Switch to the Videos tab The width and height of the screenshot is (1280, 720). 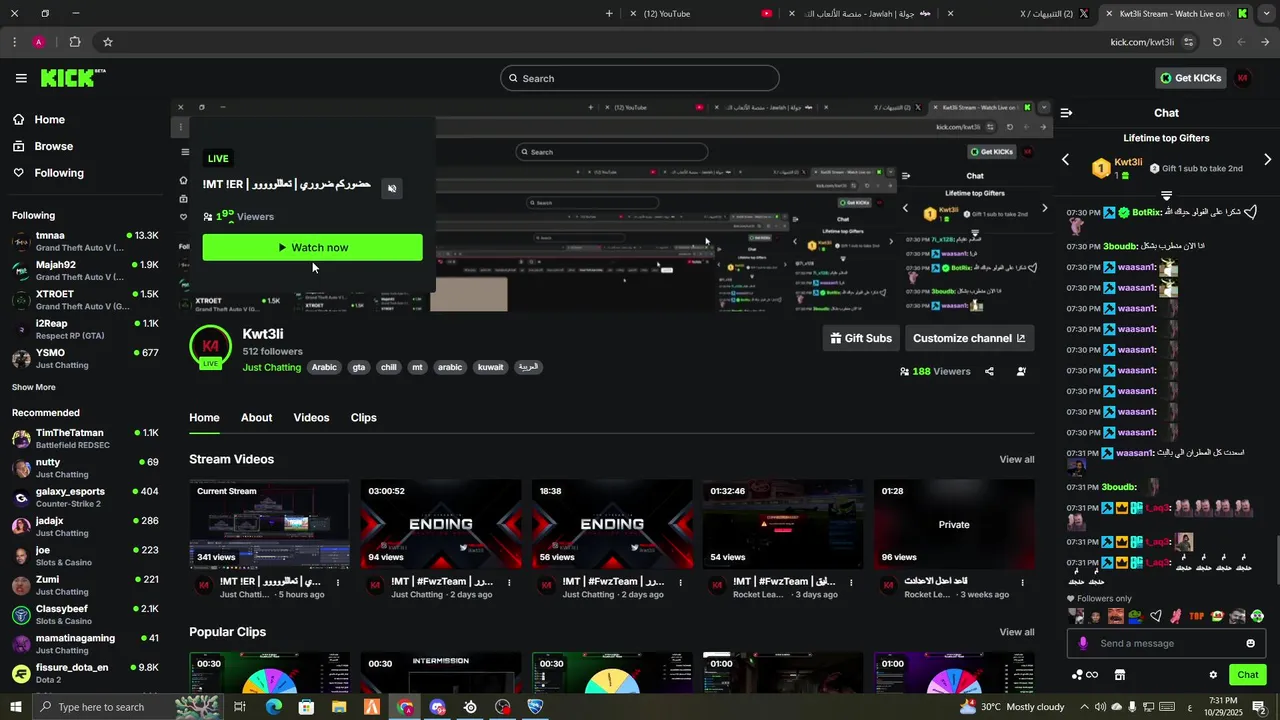311,418
